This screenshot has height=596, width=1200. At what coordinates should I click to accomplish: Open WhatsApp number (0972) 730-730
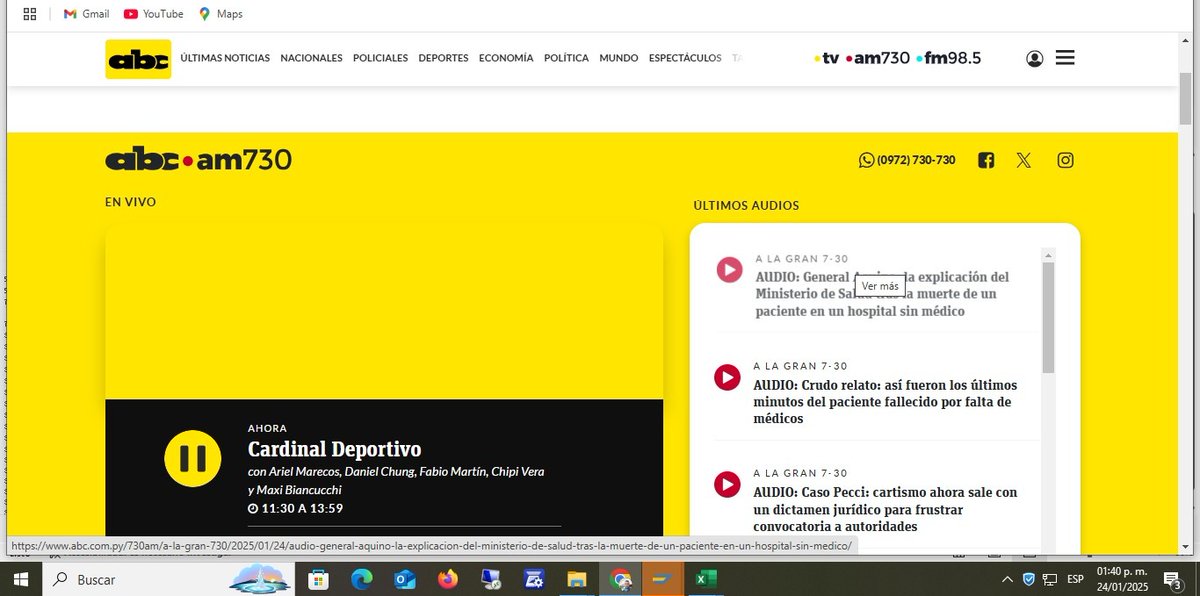click(907, 160)
